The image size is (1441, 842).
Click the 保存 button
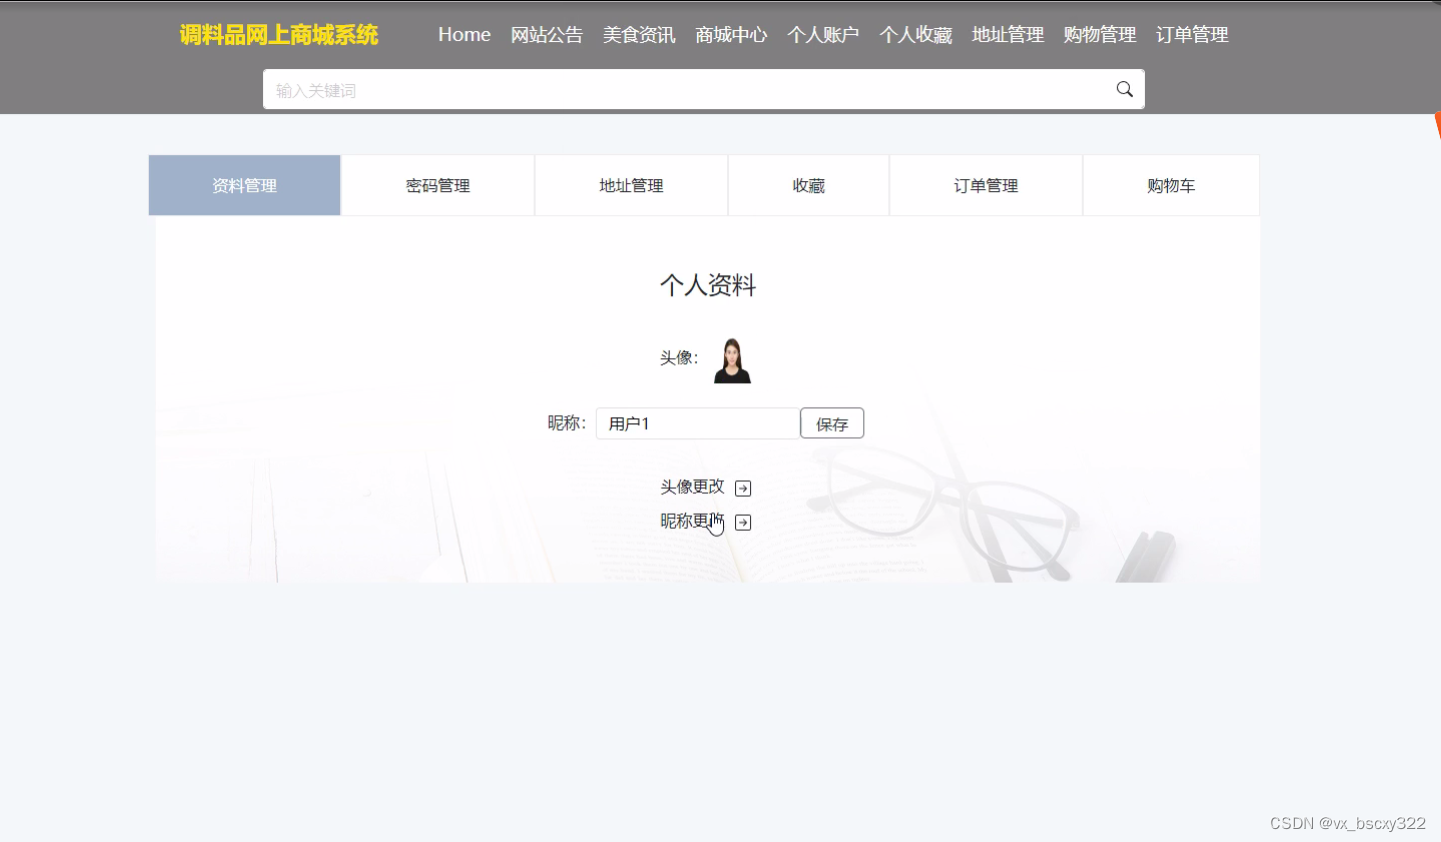pos(832,423)
